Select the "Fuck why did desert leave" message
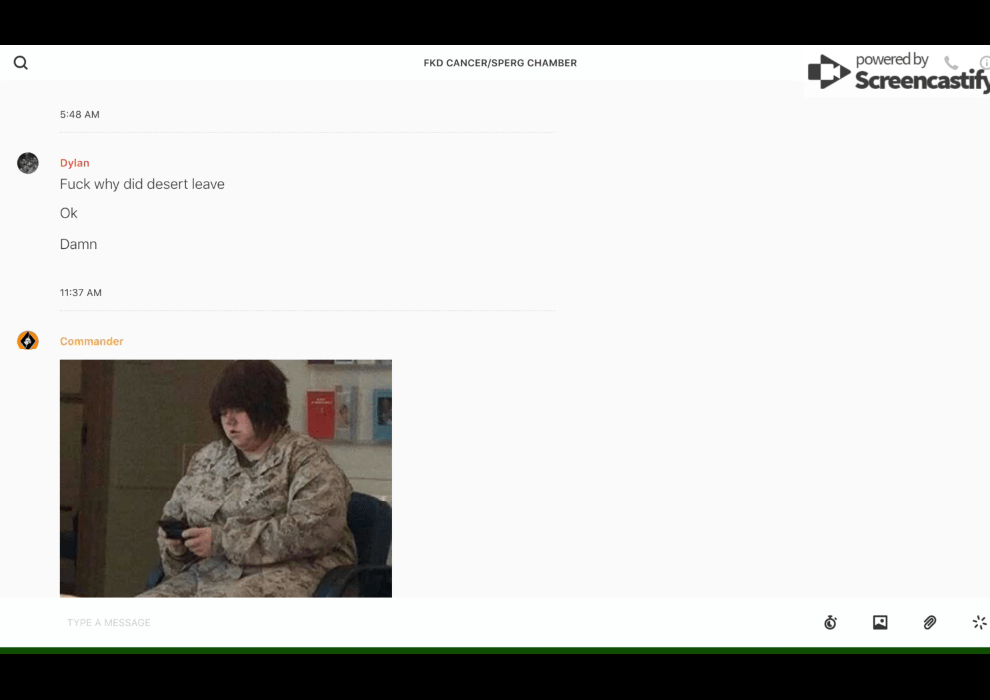 point(142,184)
